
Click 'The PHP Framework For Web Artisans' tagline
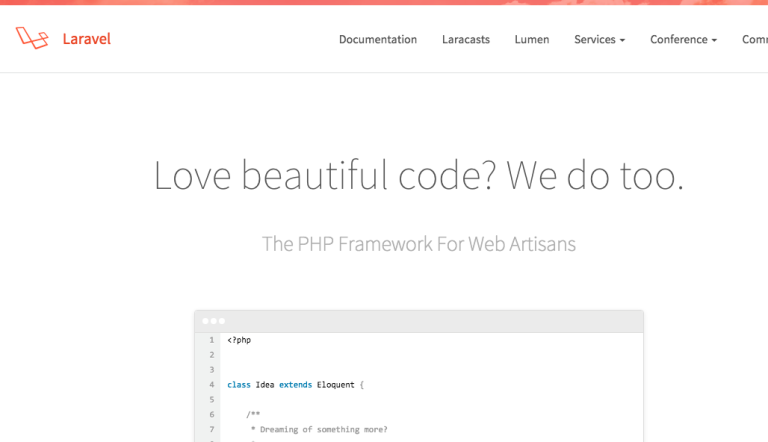419,244
